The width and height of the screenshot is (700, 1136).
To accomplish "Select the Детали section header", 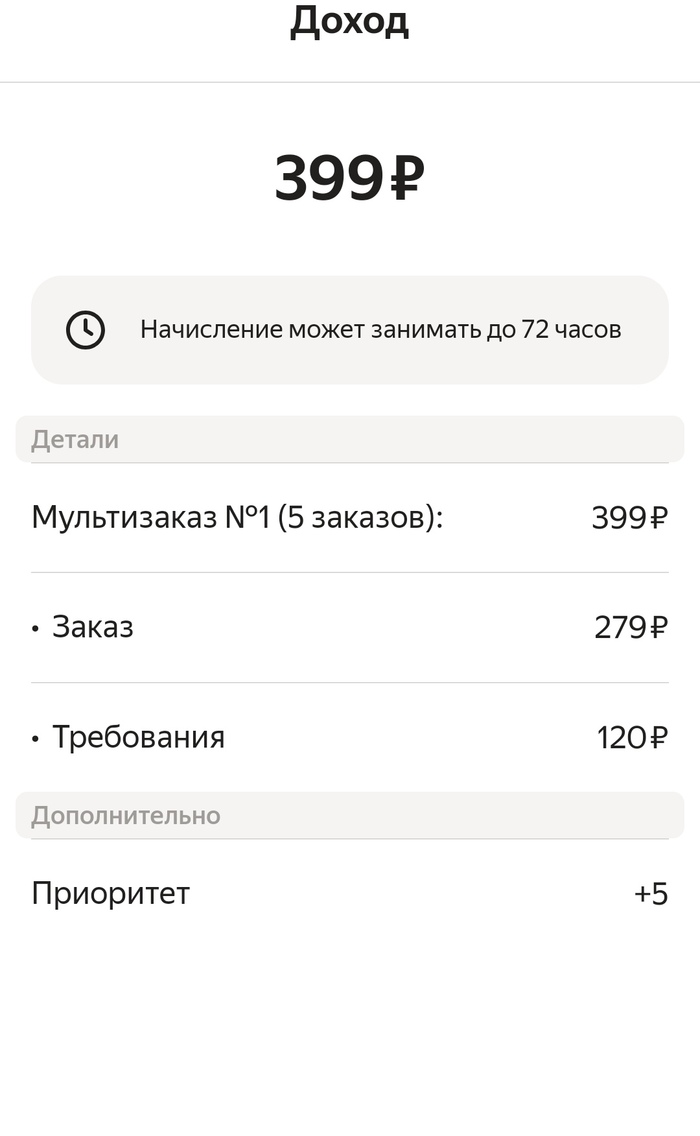I will point(75,439).
